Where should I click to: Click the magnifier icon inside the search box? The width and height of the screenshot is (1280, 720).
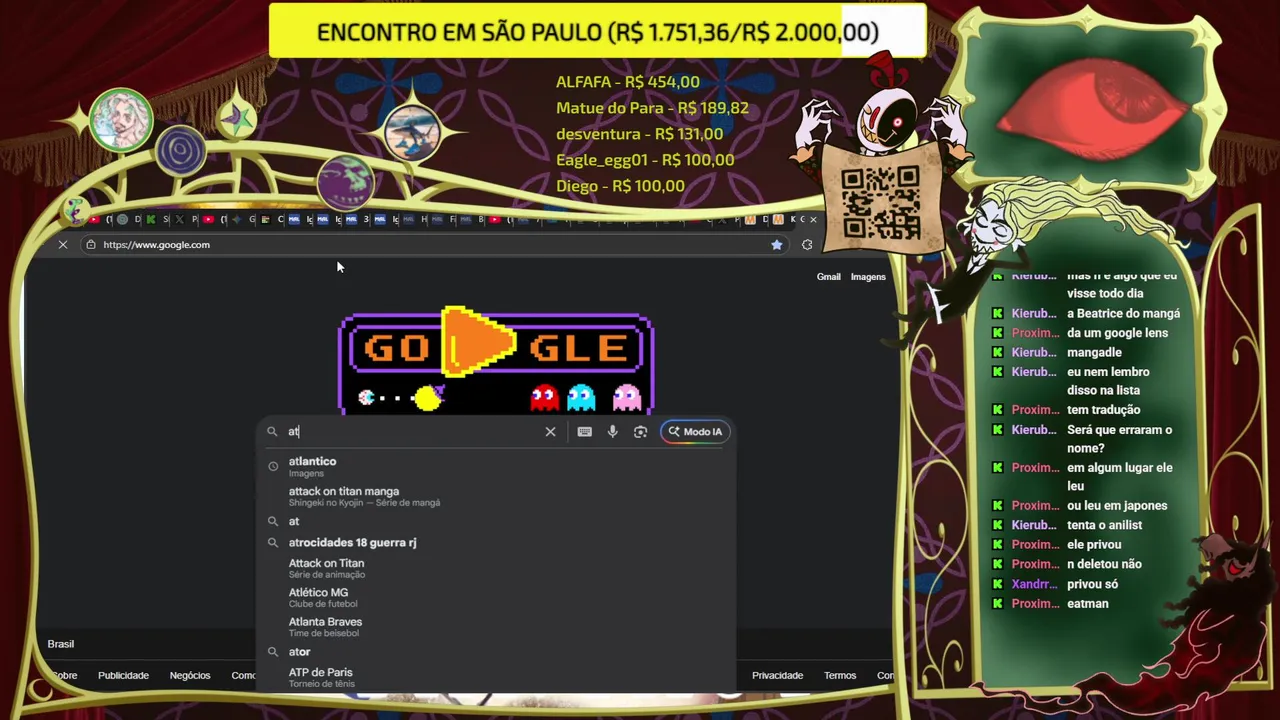[272, 432]
